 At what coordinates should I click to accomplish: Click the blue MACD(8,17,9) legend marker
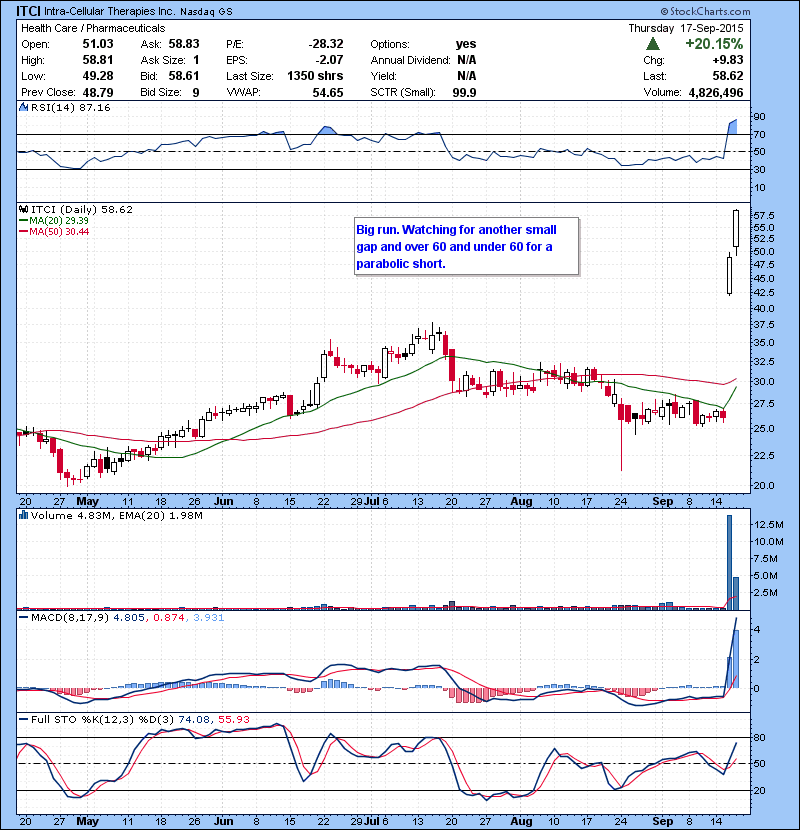click(x=24, y=618)
